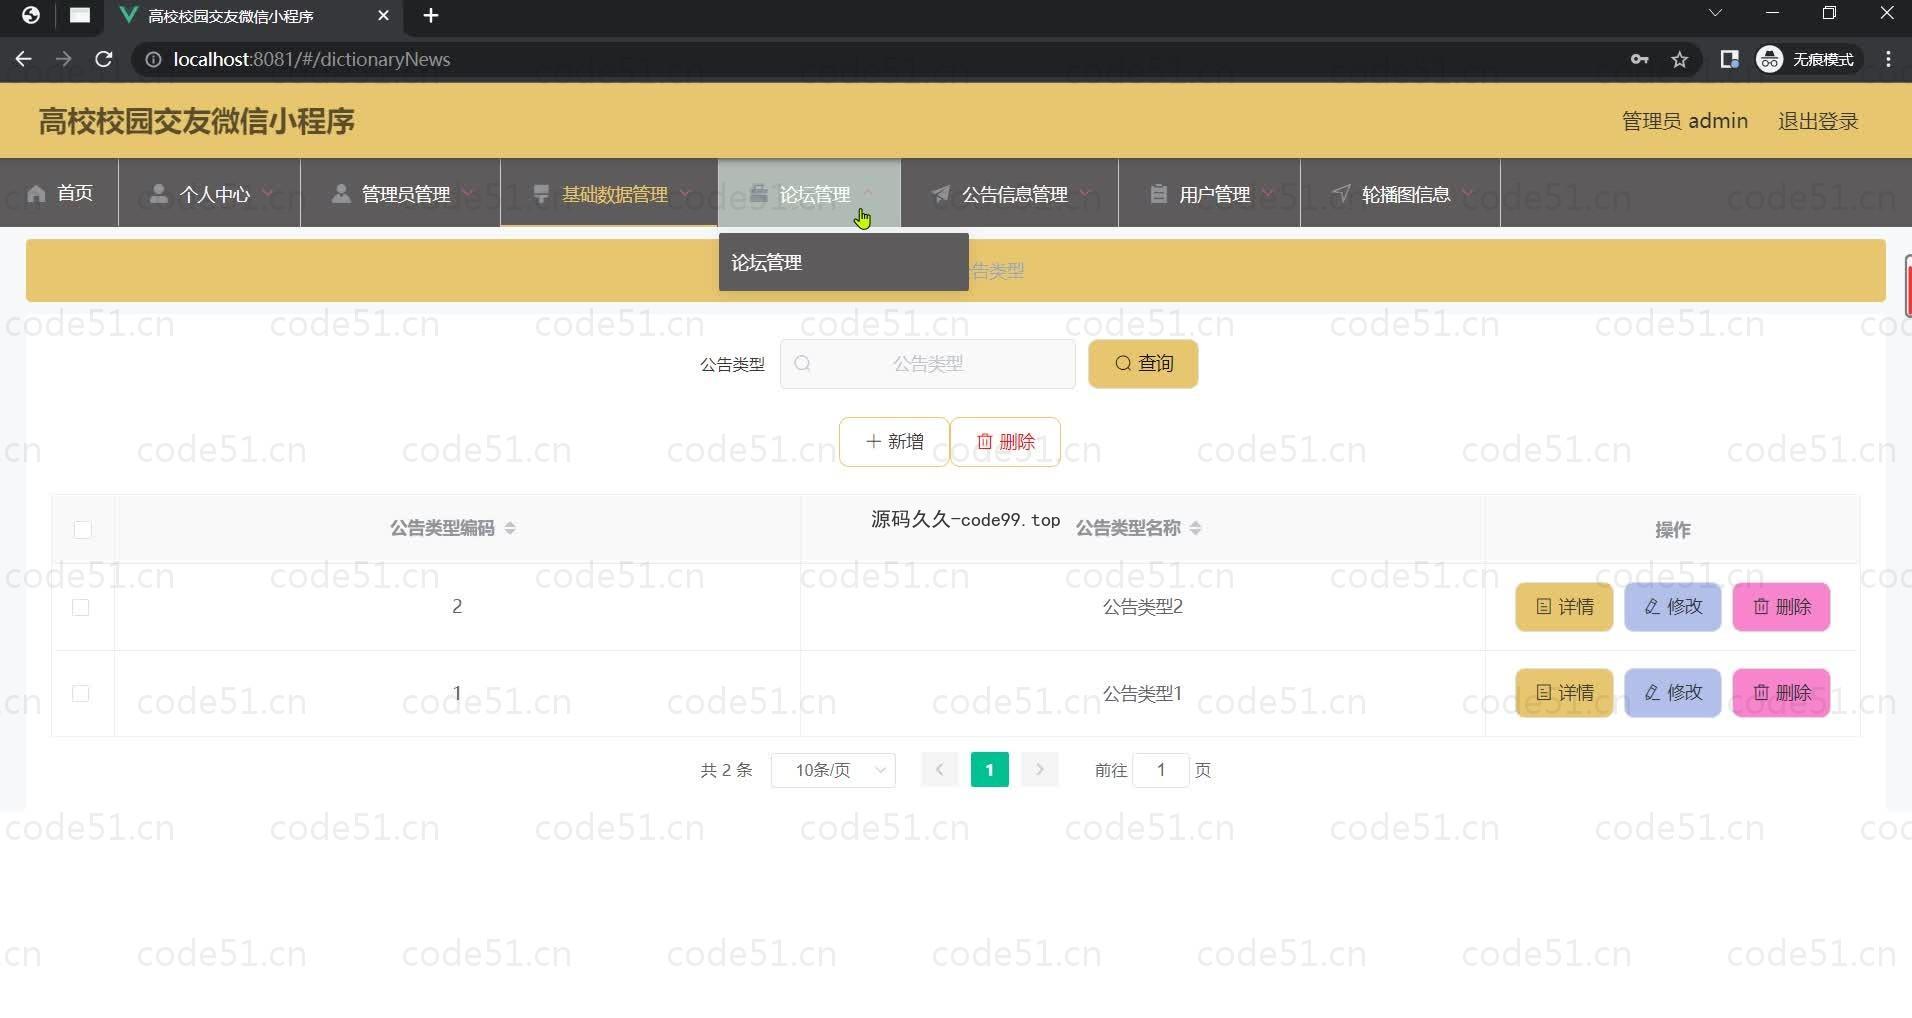This screenshot has height=1018, width=1912.
Task: Expand the 管理员管理 menu arrow
Action: point(467,193)
